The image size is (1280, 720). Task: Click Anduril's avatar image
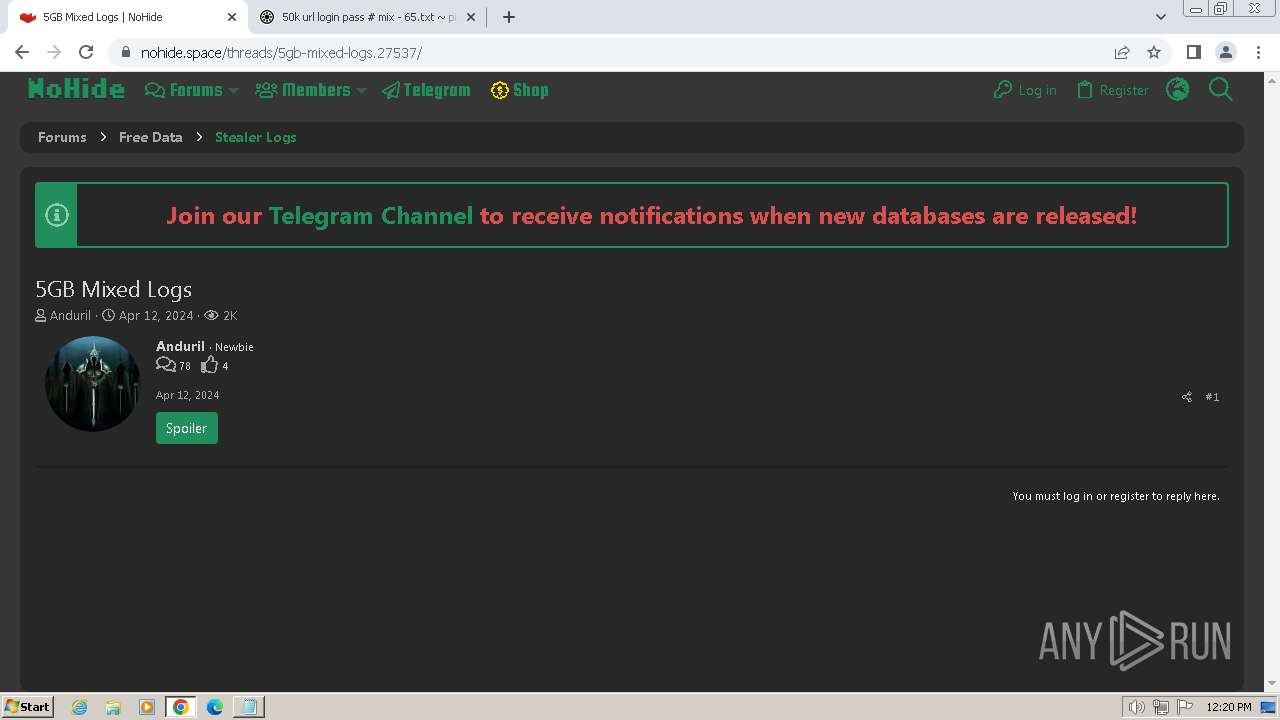coord(93,384)
